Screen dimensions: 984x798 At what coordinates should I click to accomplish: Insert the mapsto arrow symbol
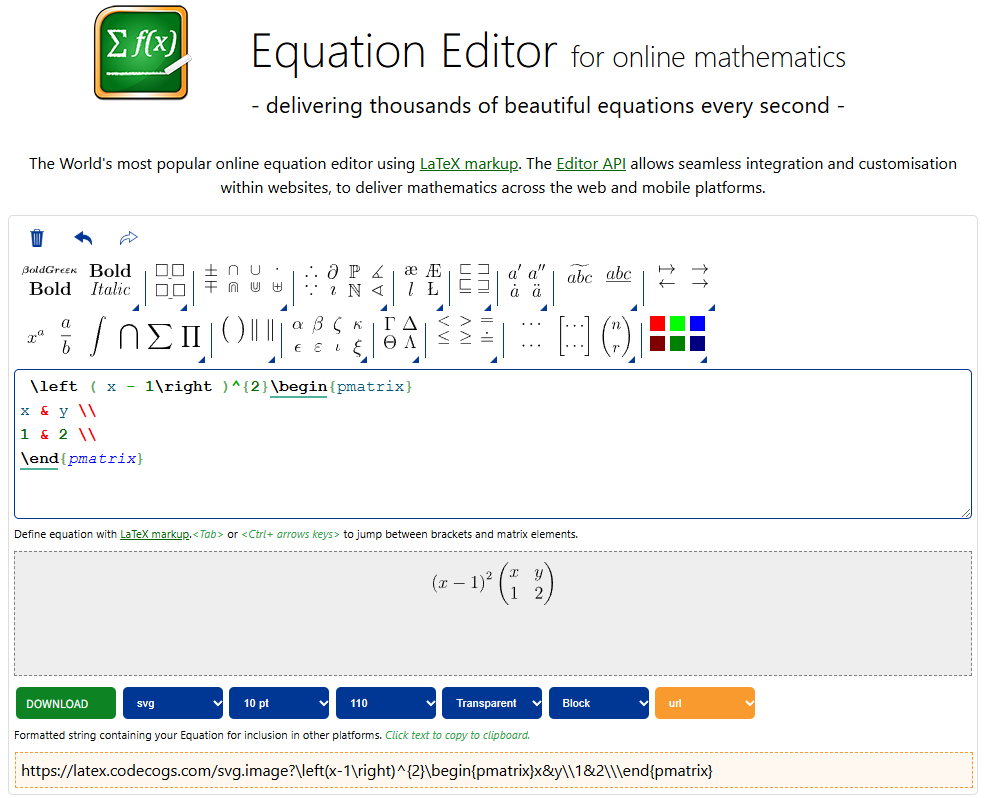(666, 269)
